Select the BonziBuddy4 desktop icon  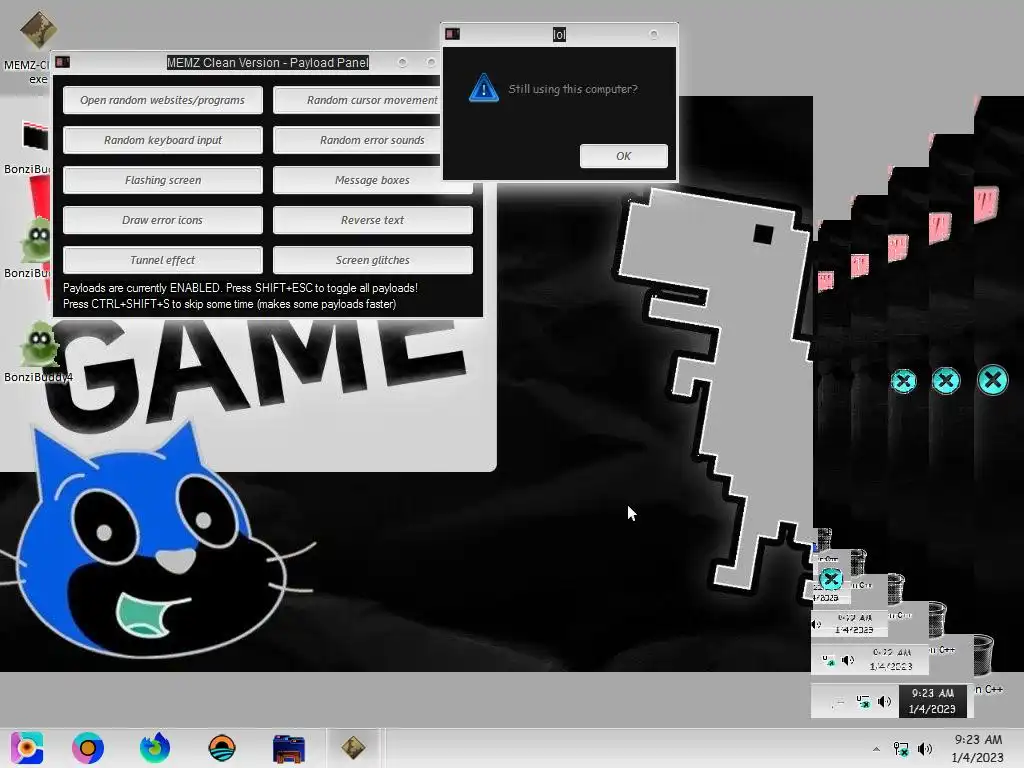click(x=38, y=353)
